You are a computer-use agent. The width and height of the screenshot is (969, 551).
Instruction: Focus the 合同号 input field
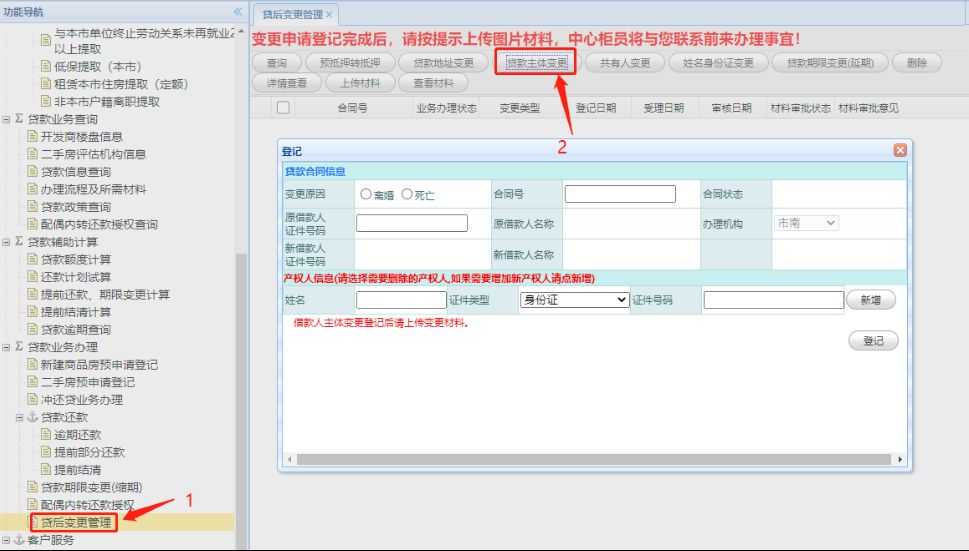[620, 194]
